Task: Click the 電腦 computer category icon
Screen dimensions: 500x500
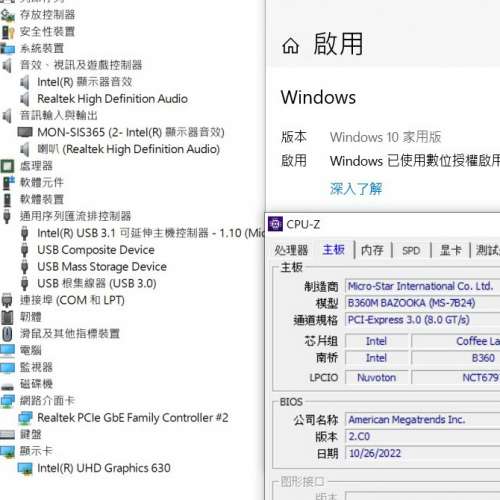Action: (x=7, y=350)
